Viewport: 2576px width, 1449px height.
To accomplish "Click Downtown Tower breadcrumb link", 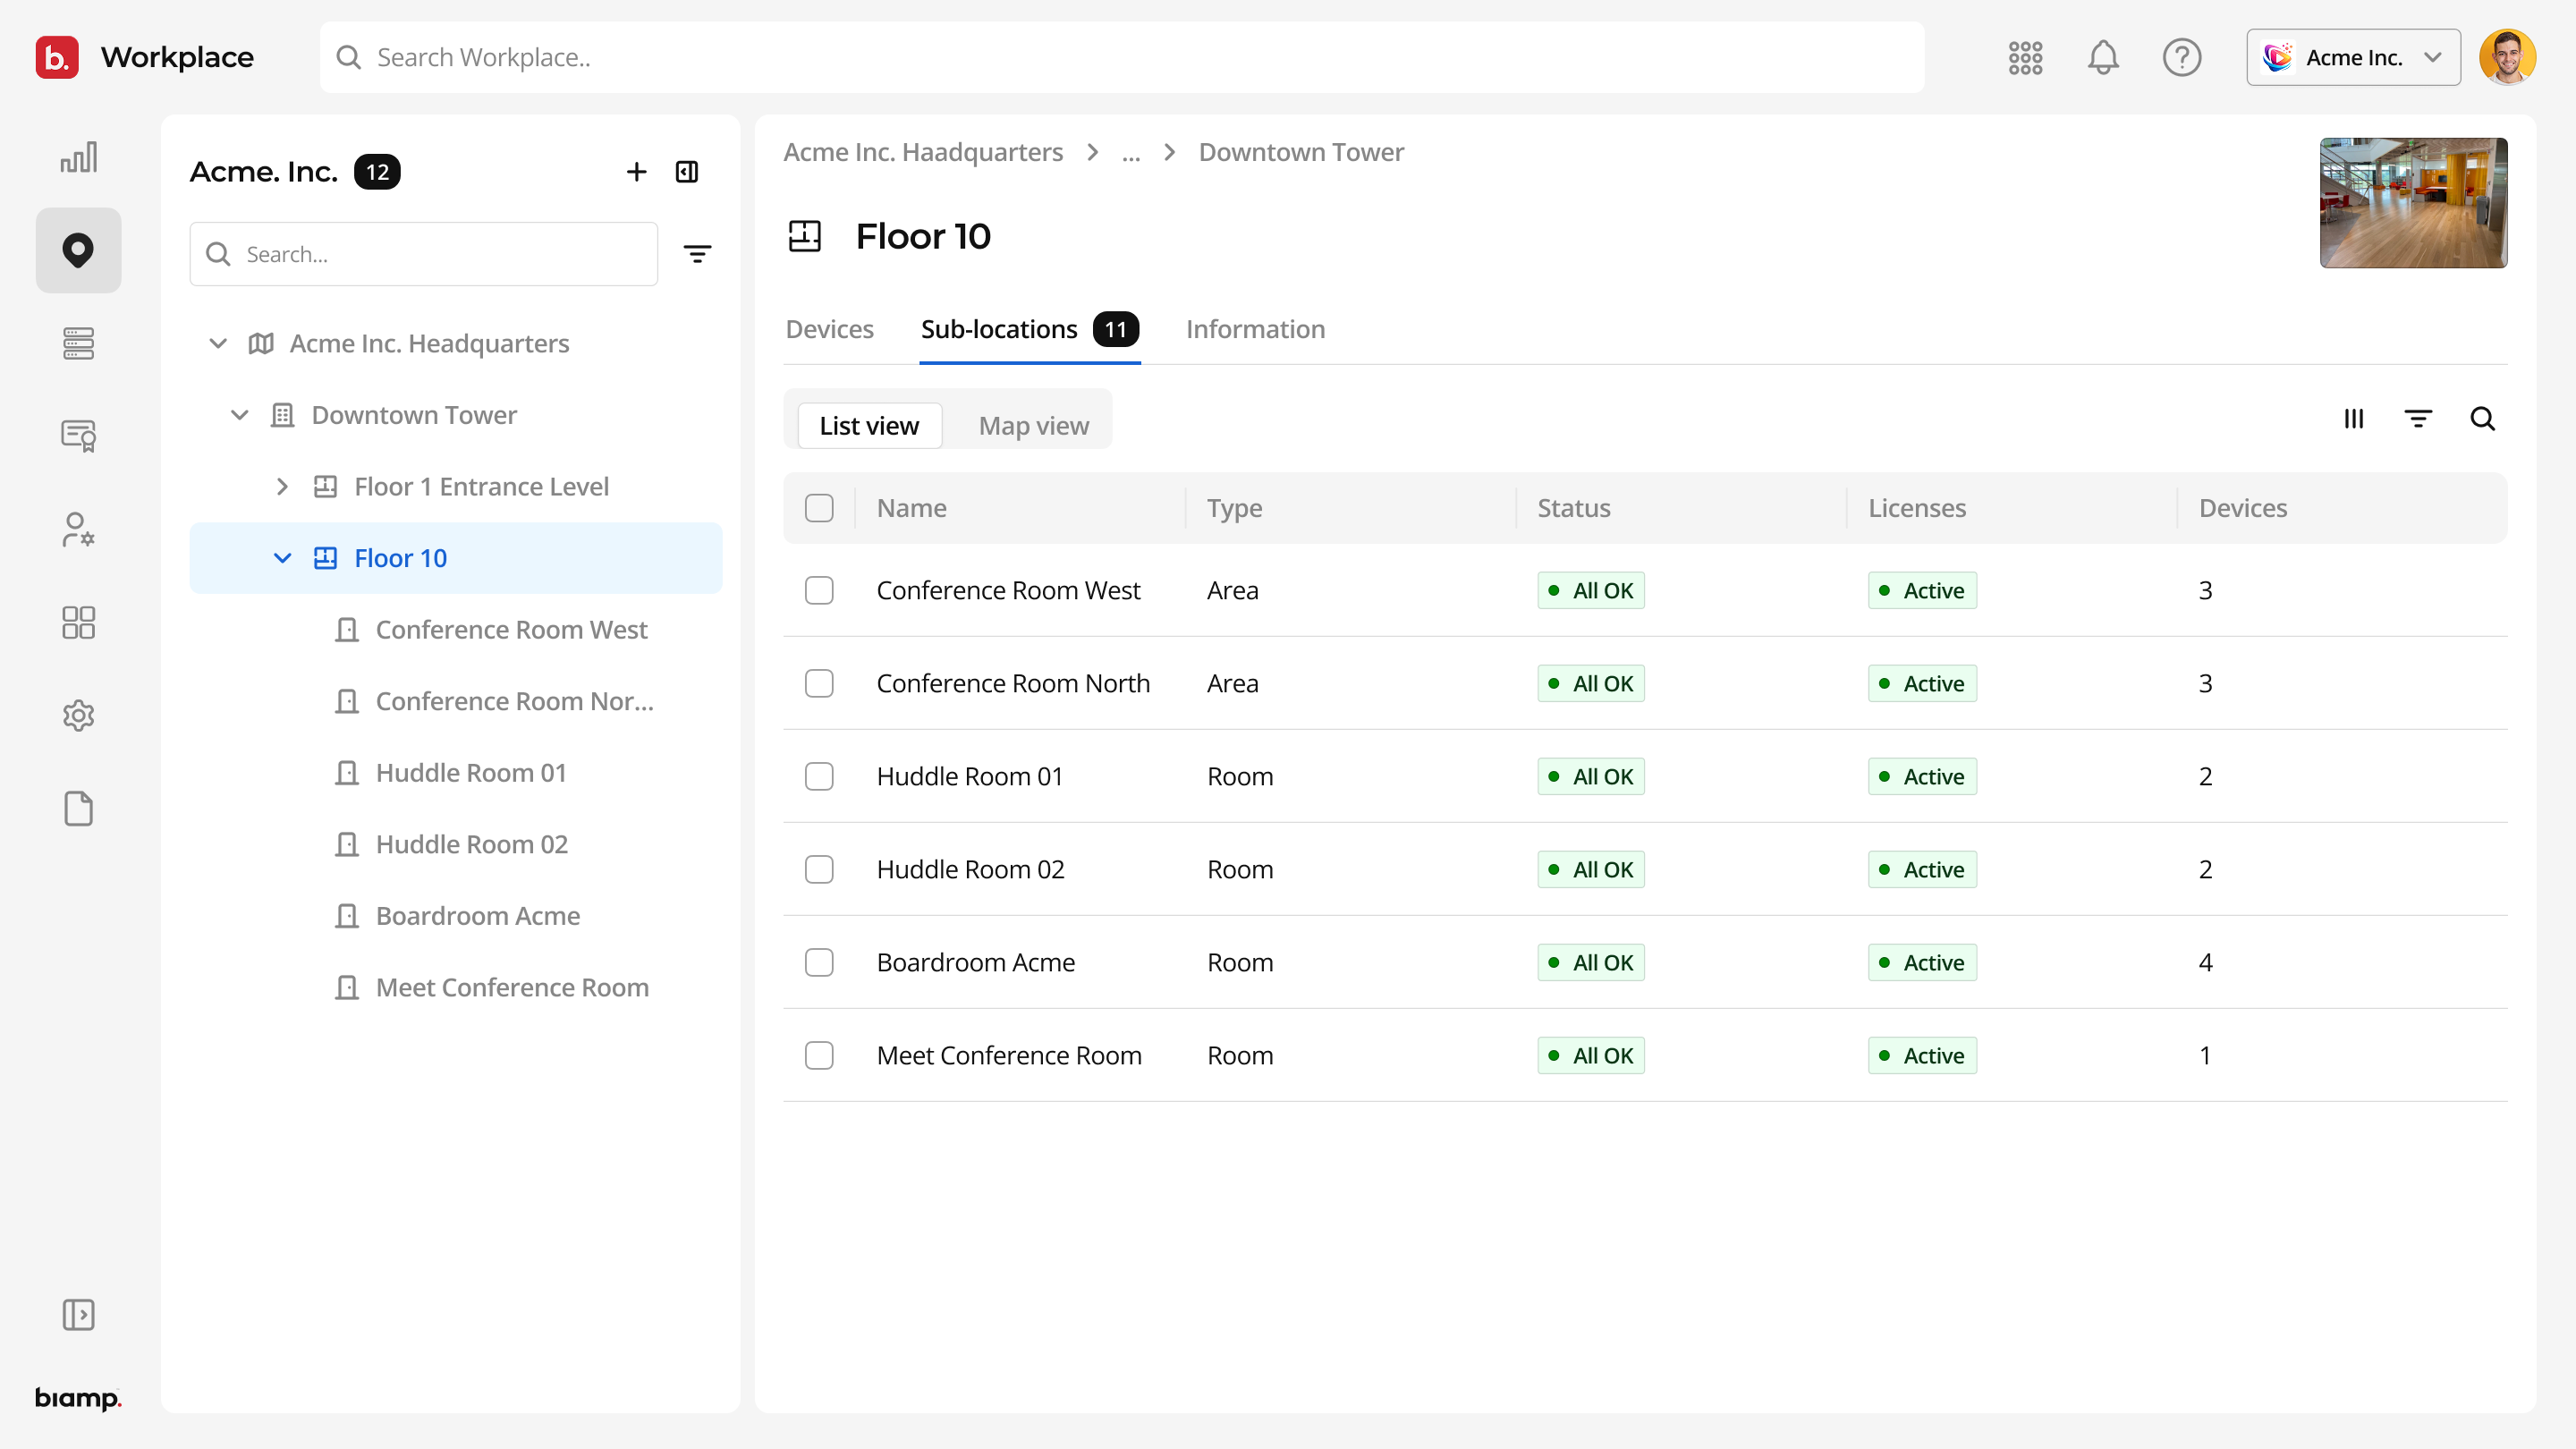I will point(1301,152).
